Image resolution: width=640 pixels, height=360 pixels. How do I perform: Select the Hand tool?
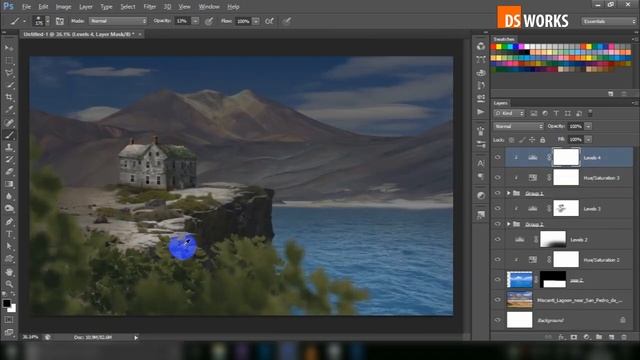click(9, 272)
